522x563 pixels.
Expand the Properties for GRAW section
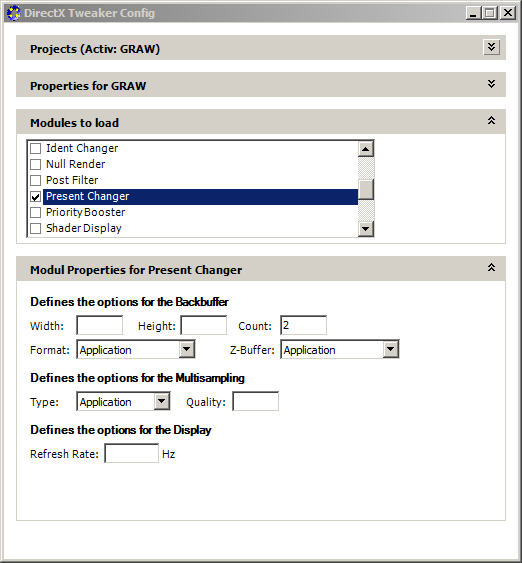coord(491,84)
